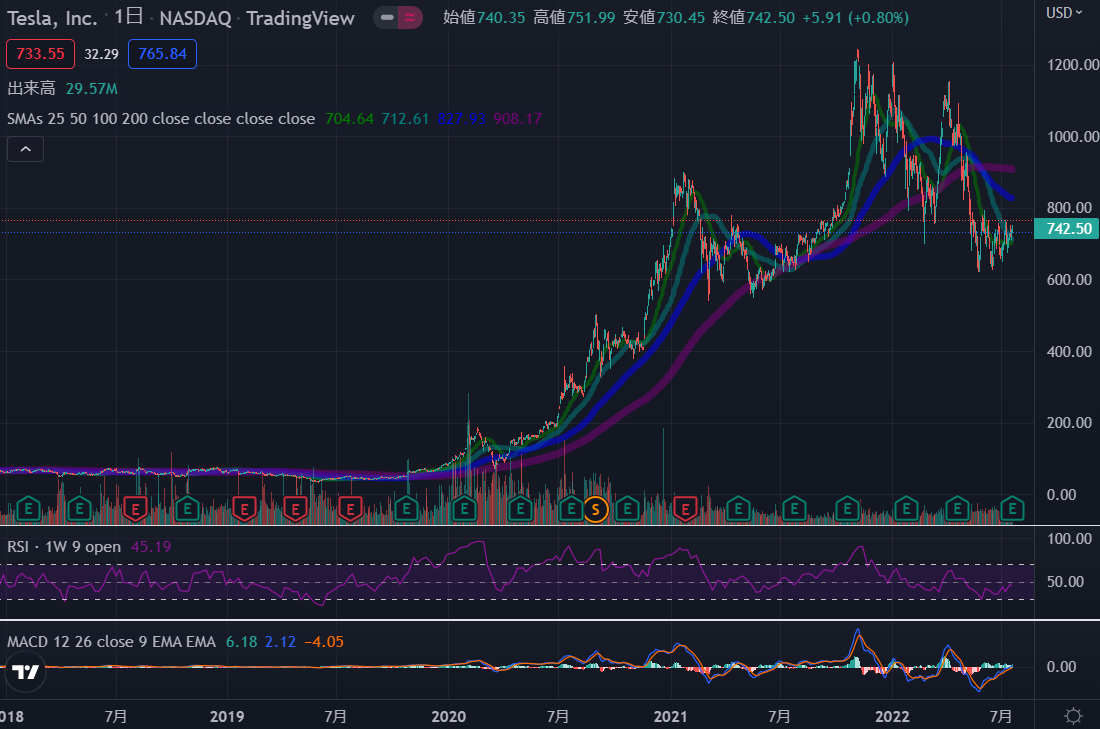Click the blue 827.93 SMA value
This screenshot has height=729, width=1100.
pyautogui.click(x=461, y=119)
